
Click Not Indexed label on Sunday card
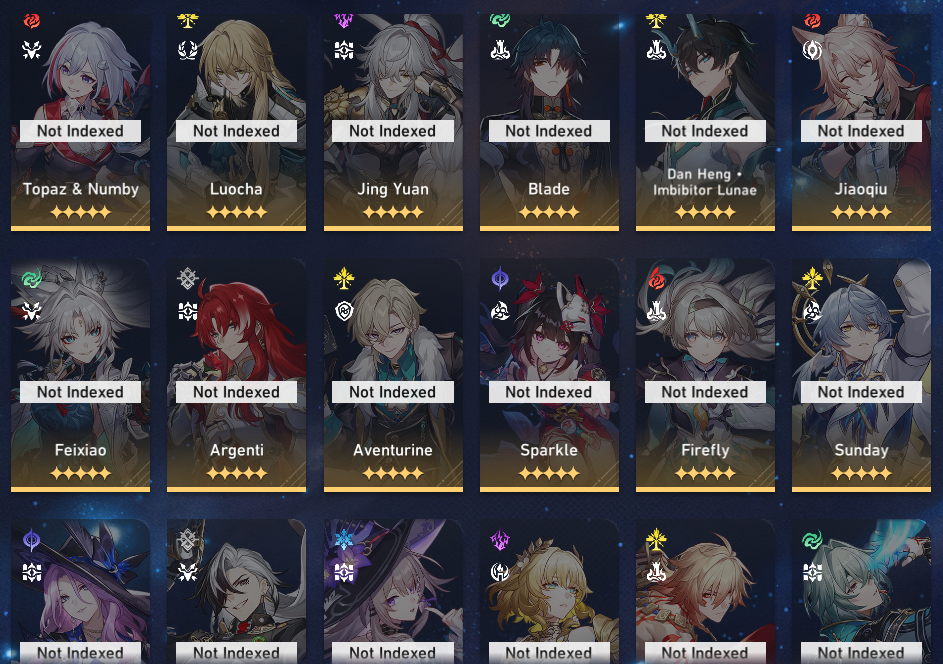click(861, 392)
